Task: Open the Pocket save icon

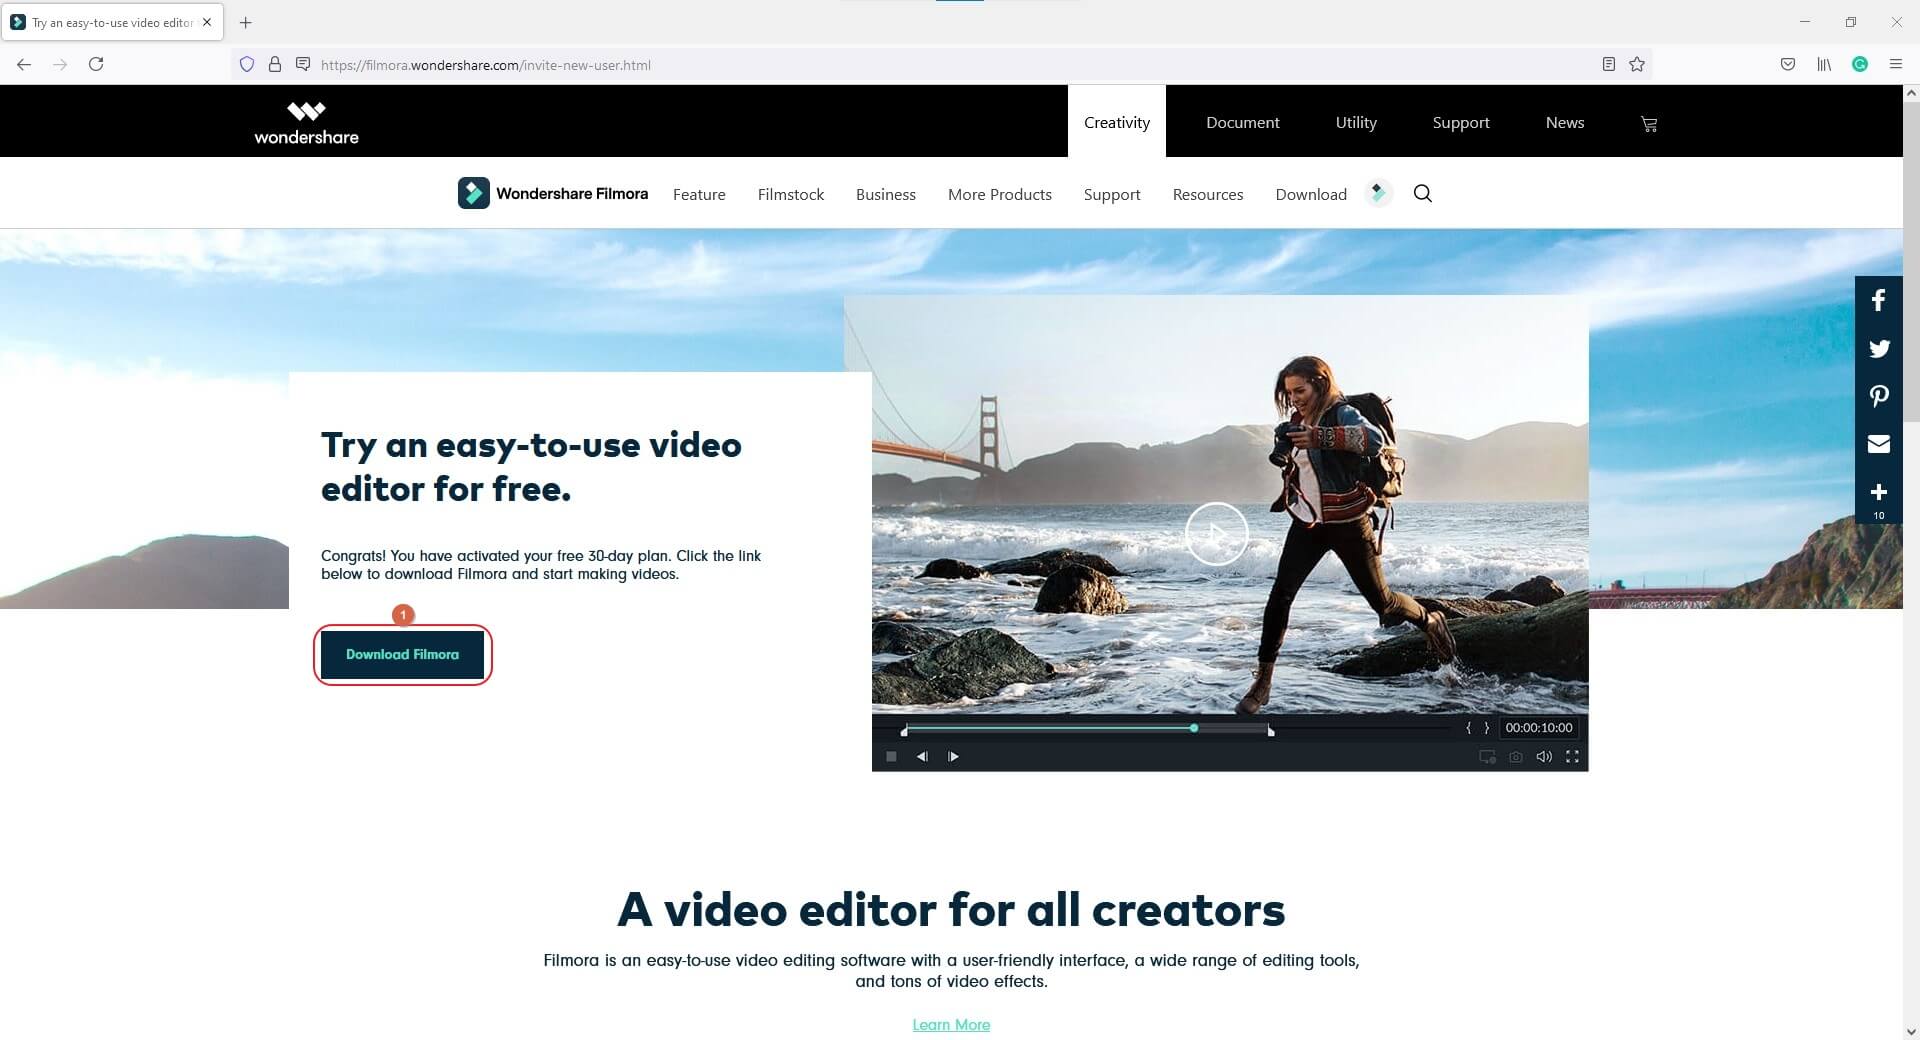Action: [1788, 64]
